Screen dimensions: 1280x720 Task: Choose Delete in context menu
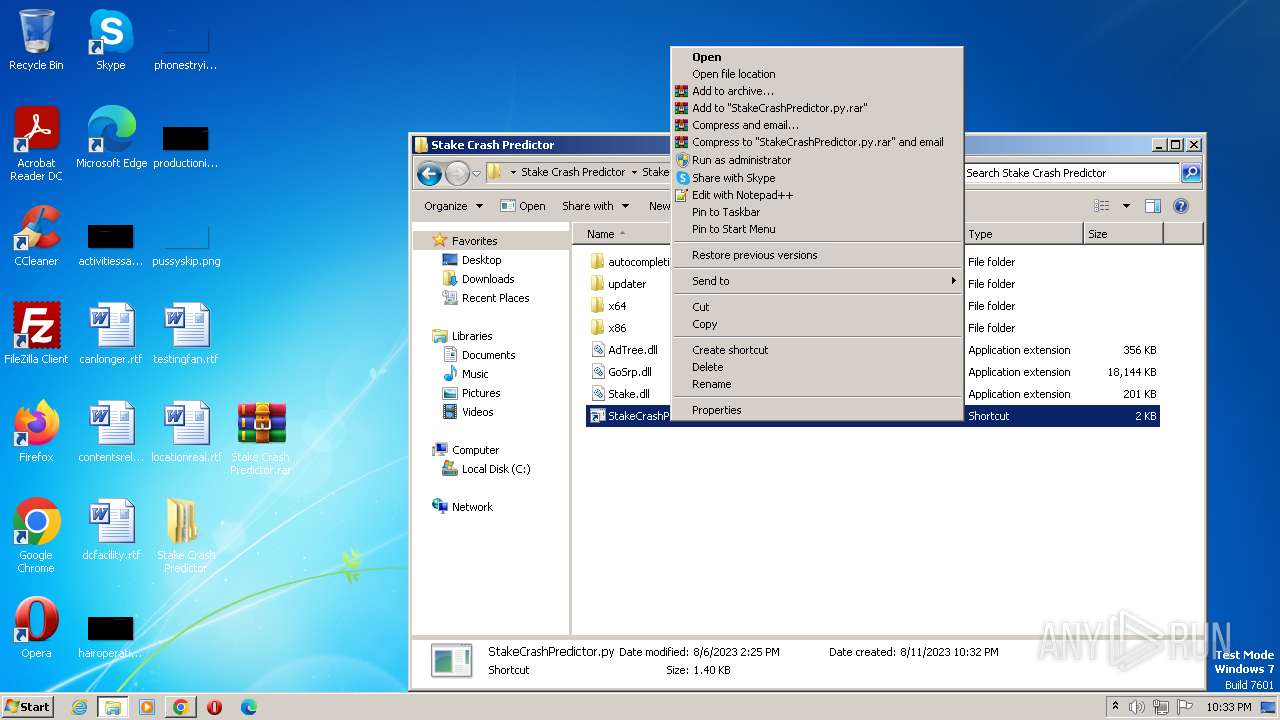click(816, 367)
